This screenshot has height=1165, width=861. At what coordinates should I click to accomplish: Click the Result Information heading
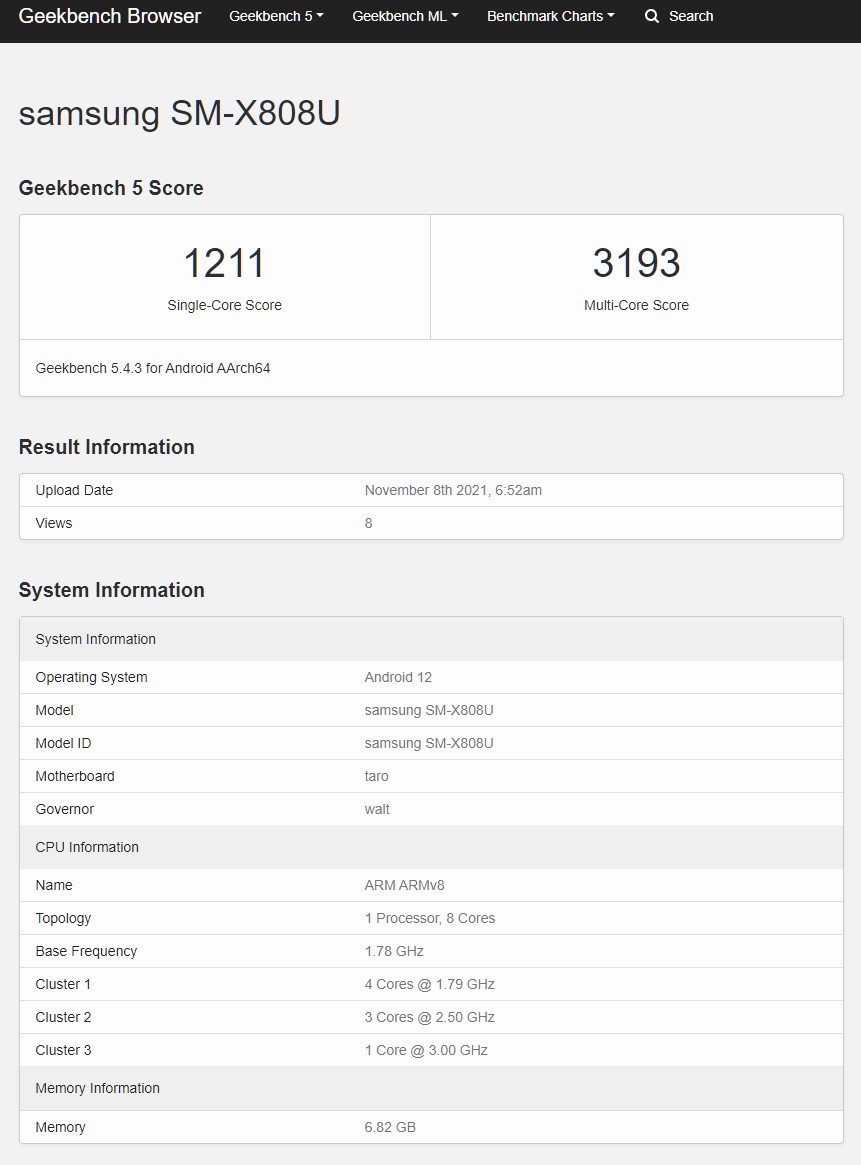point(107,448)
